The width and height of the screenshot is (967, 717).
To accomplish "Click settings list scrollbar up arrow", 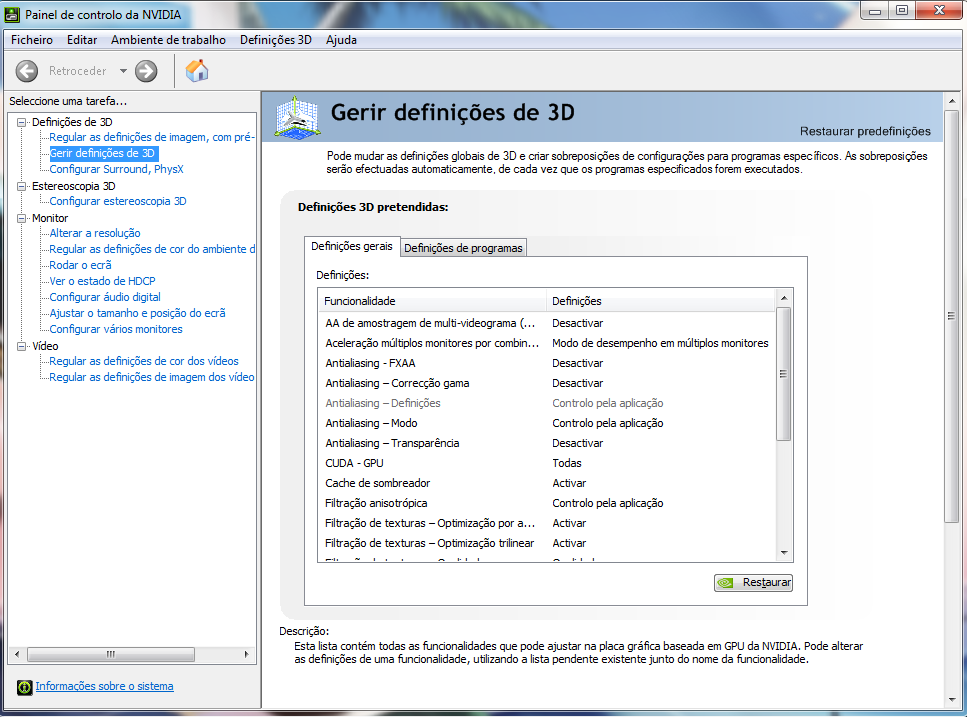I will (x=784, y=298).
